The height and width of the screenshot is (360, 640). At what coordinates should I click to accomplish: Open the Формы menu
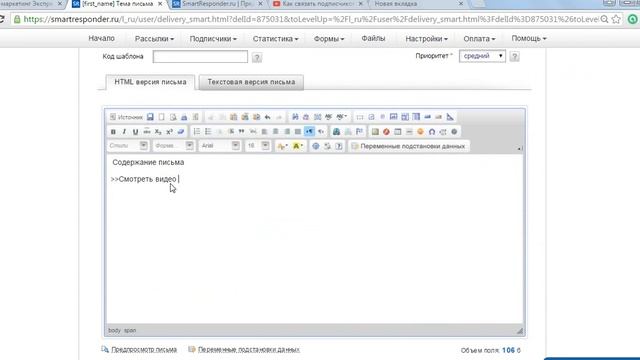pyautogui.click(x=329, y=39)
